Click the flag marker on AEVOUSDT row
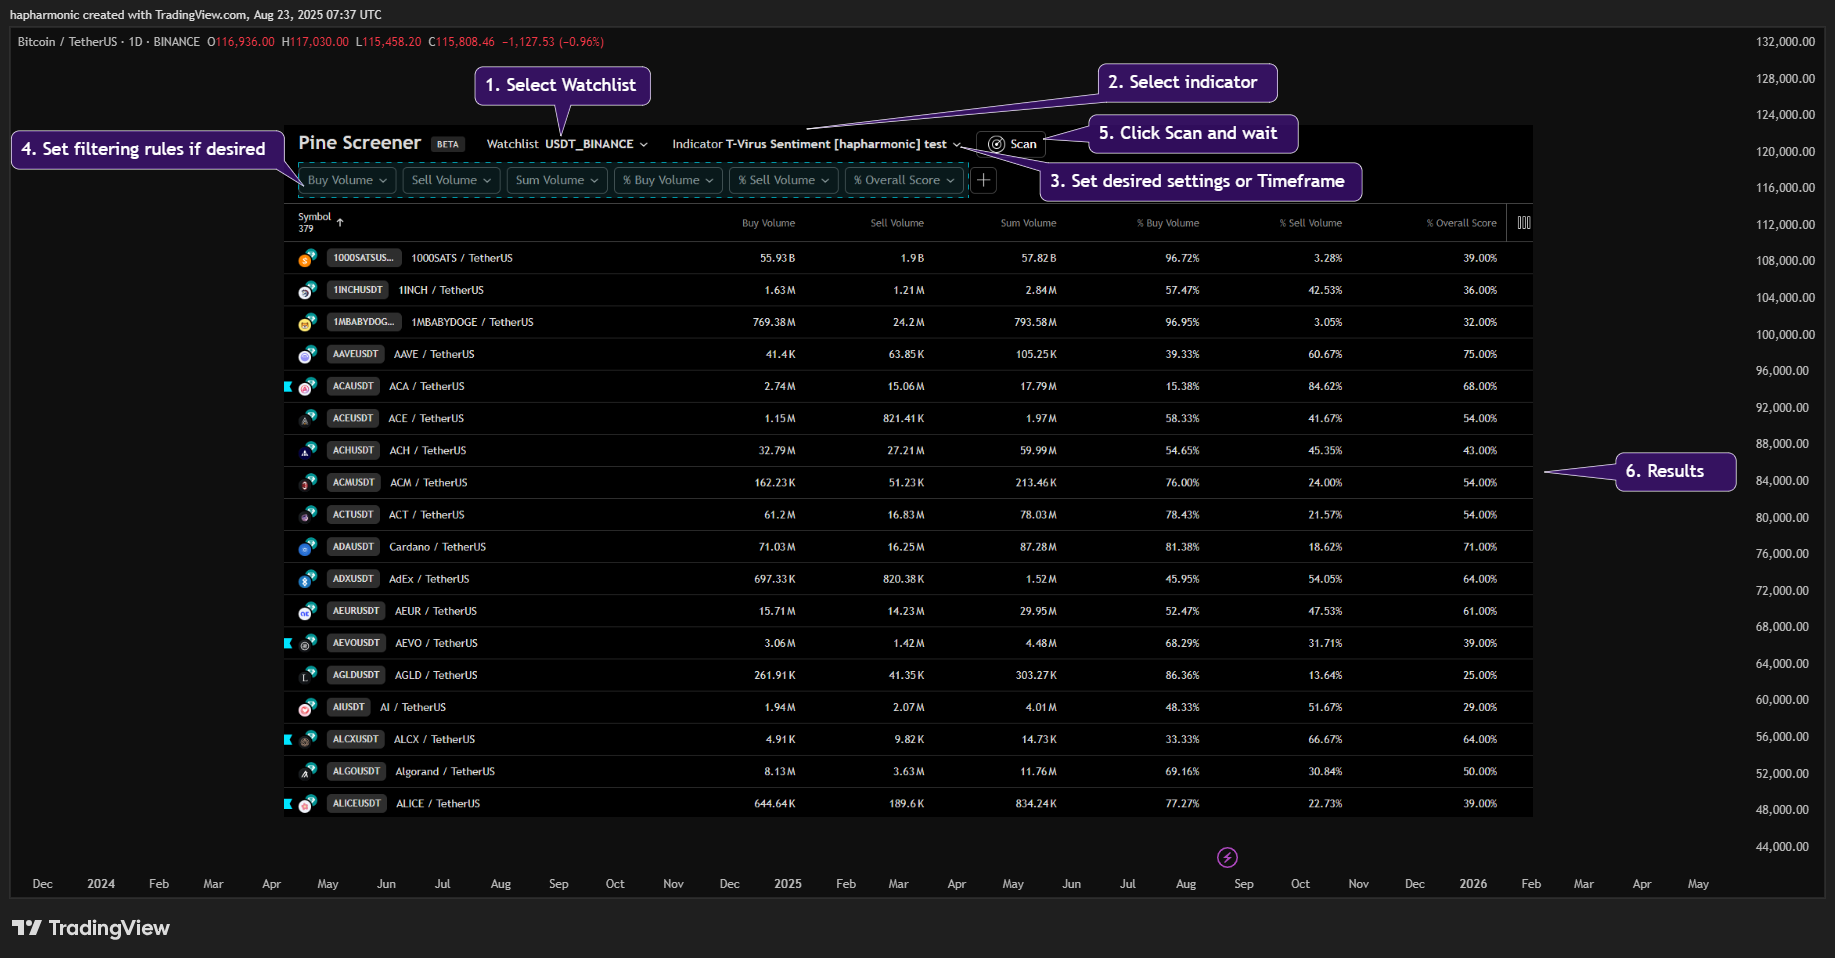Image resolution: width=1835 pixels, height=958 pixels. 288,642
